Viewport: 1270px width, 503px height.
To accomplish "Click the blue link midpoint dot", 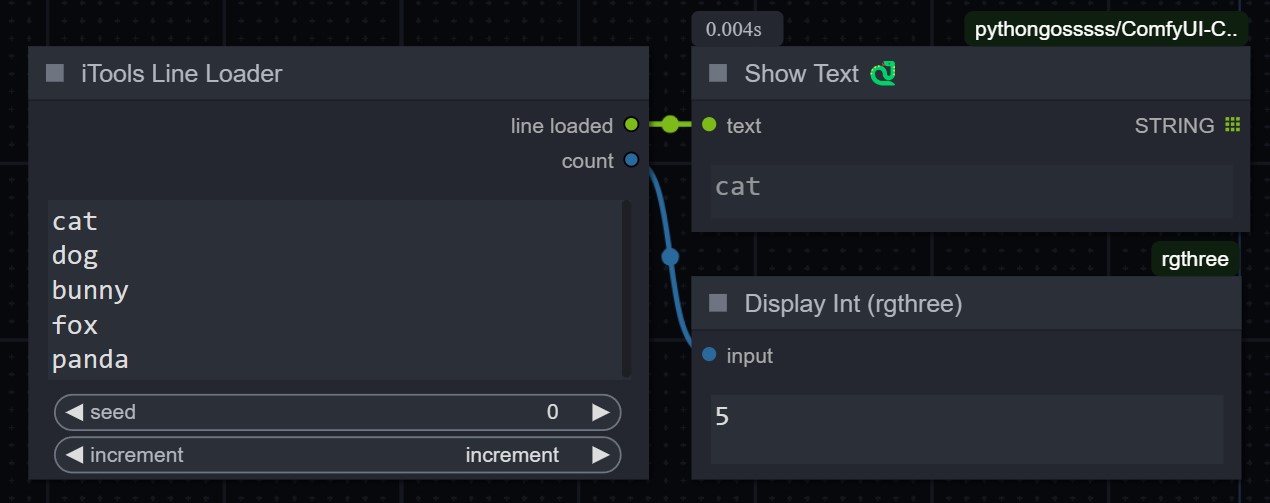I will [670, 257].
